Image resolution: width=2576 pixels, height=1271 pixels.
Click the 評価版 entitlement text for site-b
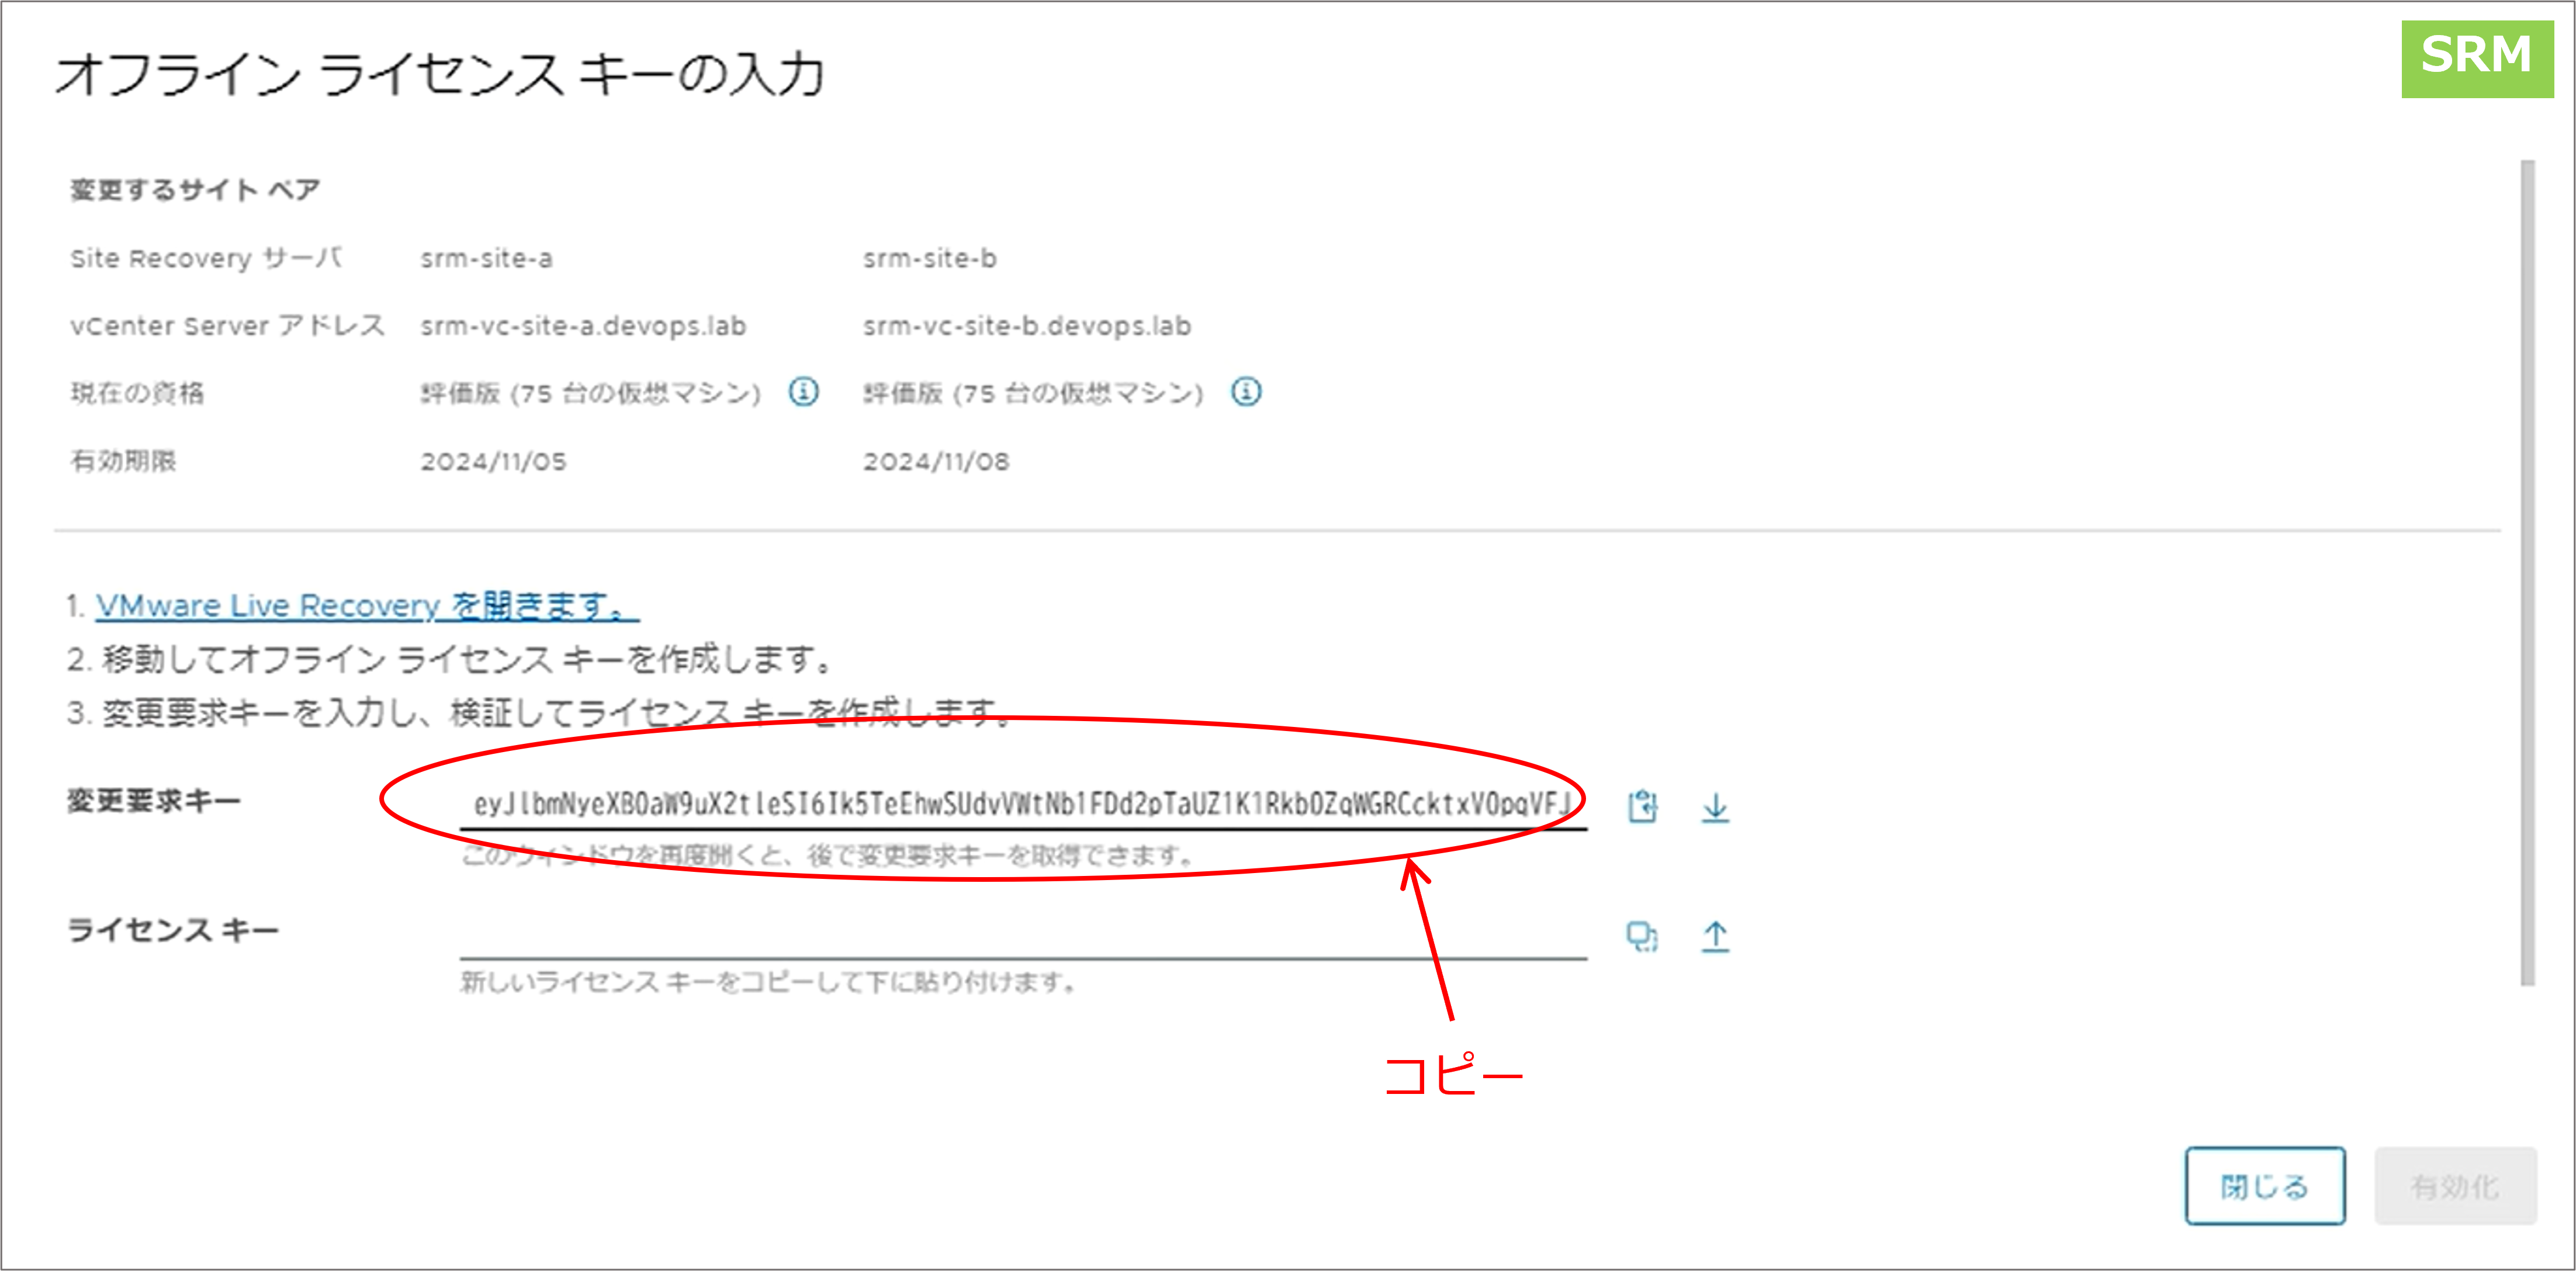click(x=1033, y=393)
